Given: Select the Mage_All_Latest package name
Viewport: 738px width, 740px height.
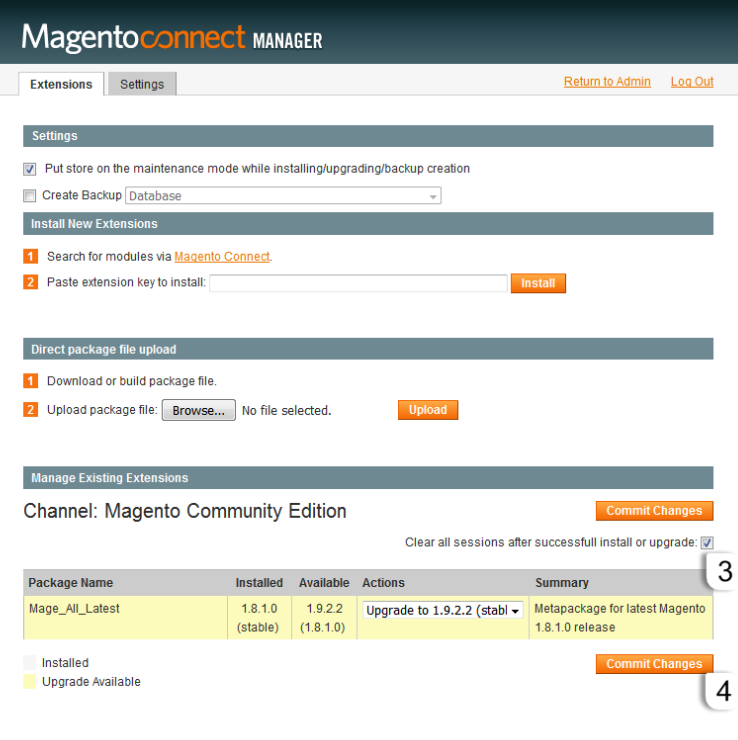Looking at the screenshot, I should pos(75,609).
